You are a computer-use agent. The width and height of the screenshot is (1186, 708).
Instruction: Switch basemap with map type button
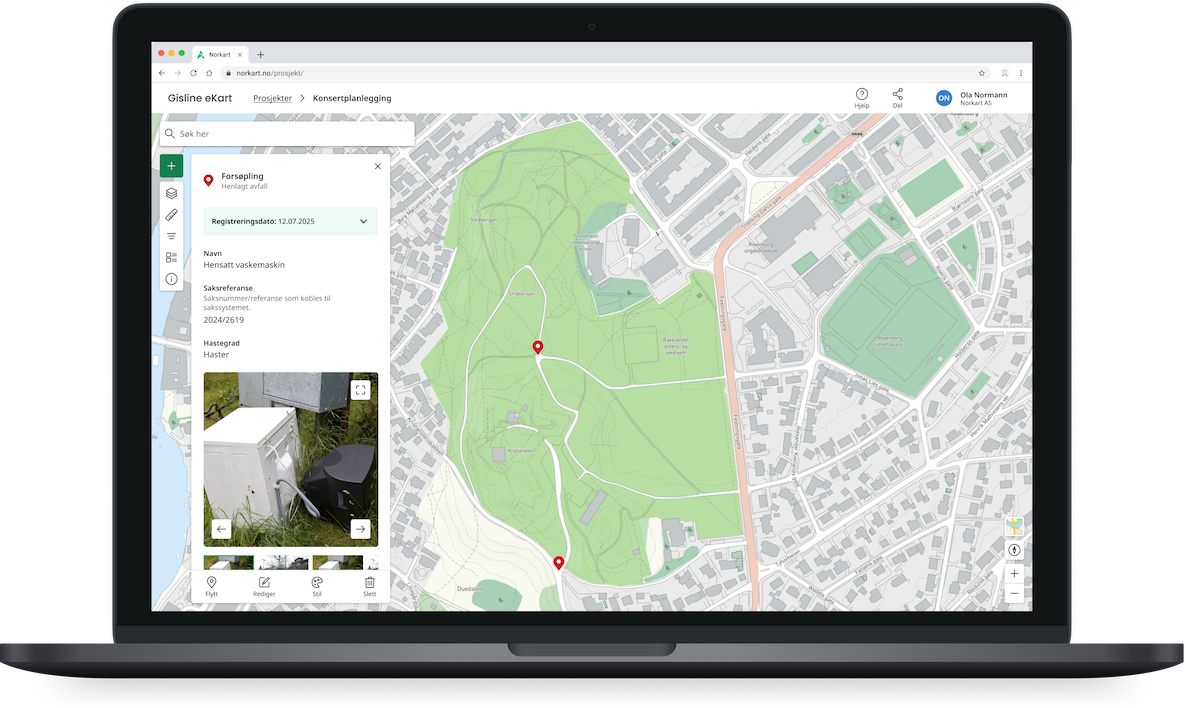(1014, 527)
